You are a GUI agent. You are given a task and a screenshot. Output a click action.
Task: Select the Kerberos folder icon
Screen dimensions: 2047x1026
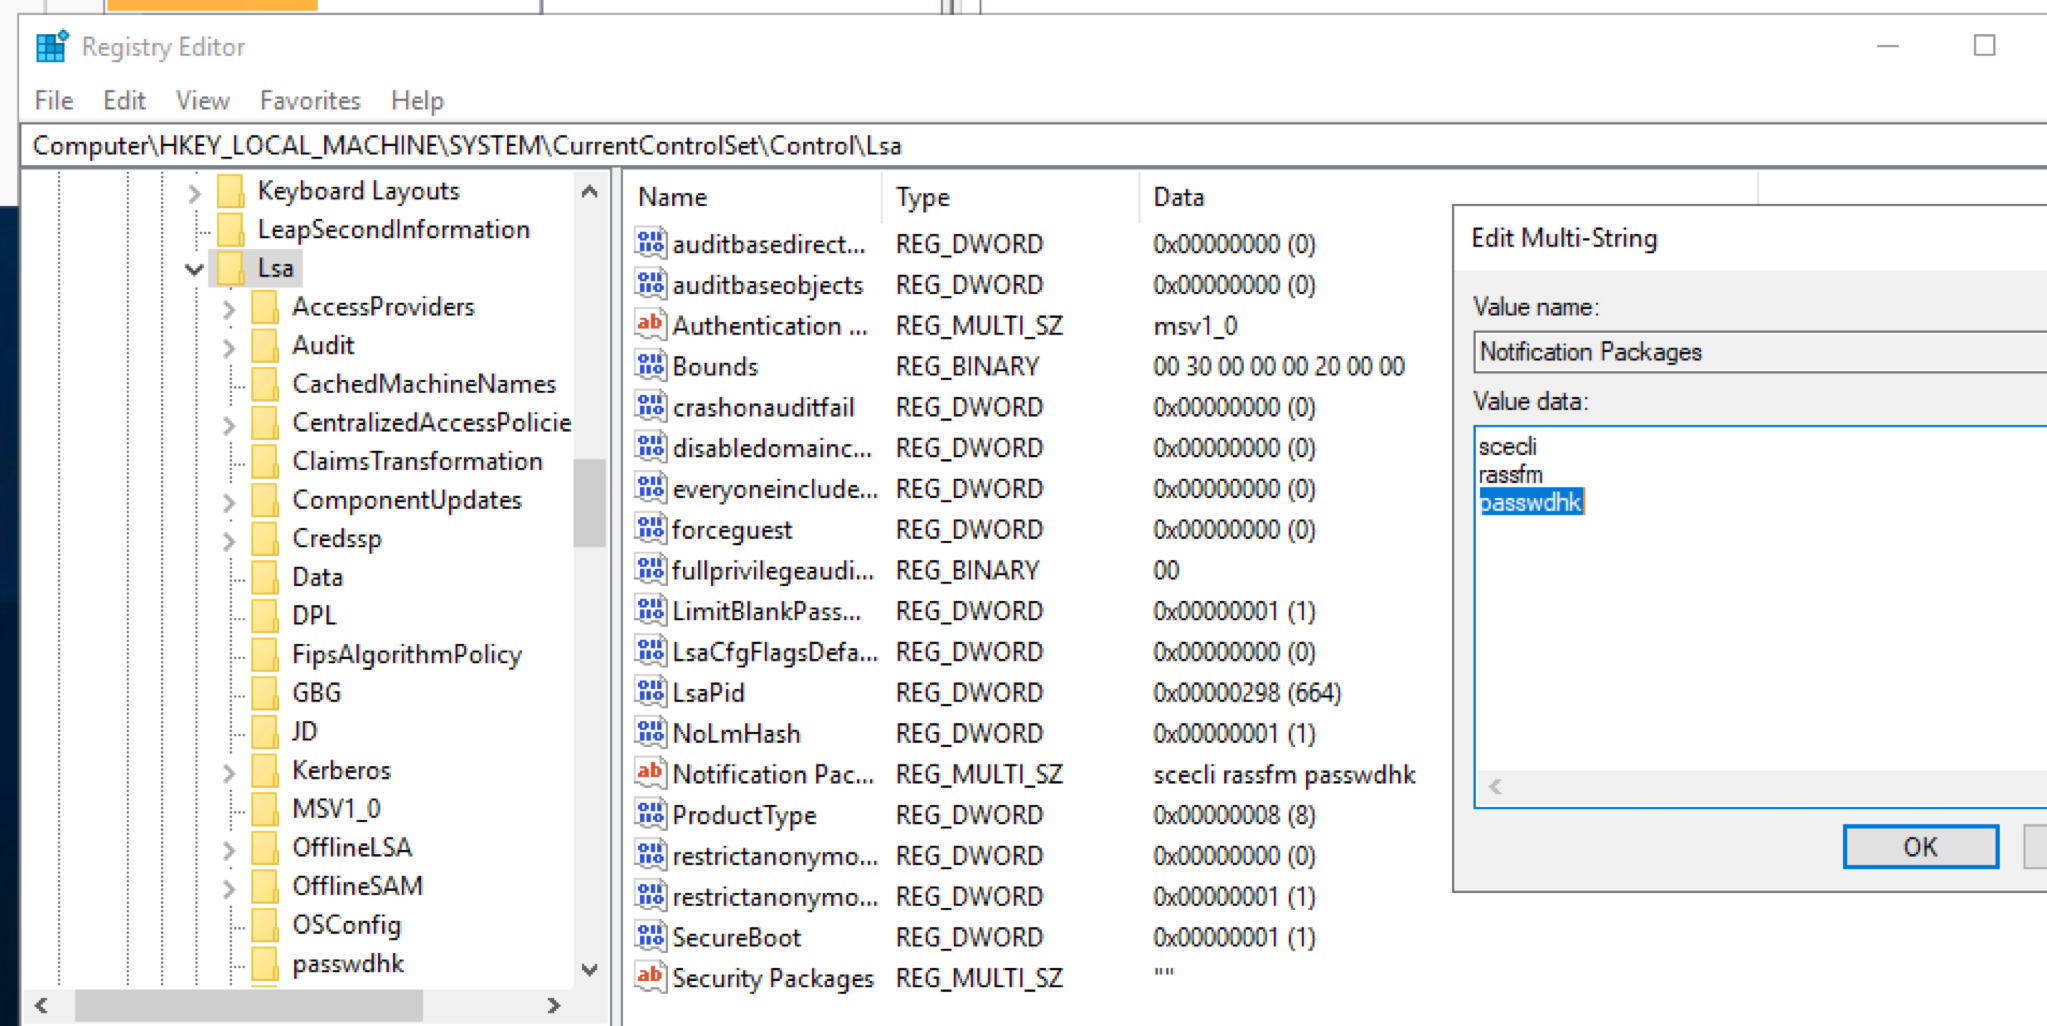coord(265,770)
